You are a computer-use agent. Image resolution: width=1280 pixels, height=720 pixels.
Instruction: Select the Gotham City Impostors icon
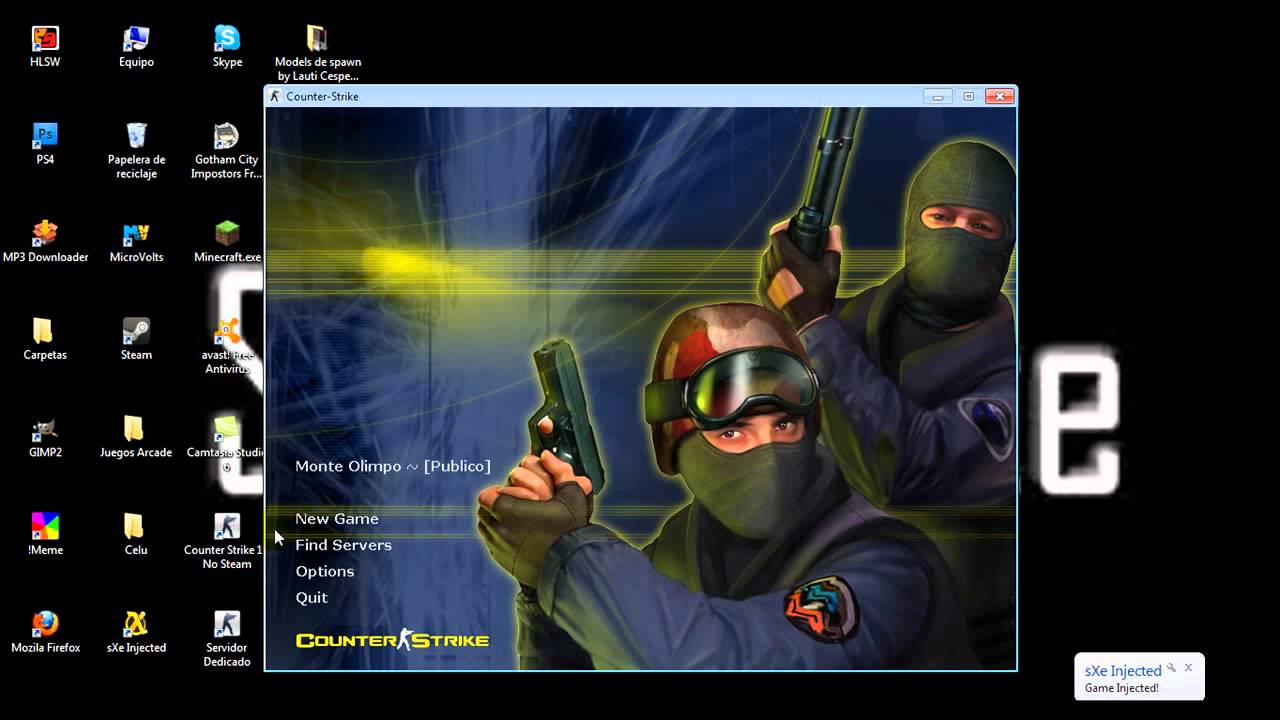tap(227, 151)
